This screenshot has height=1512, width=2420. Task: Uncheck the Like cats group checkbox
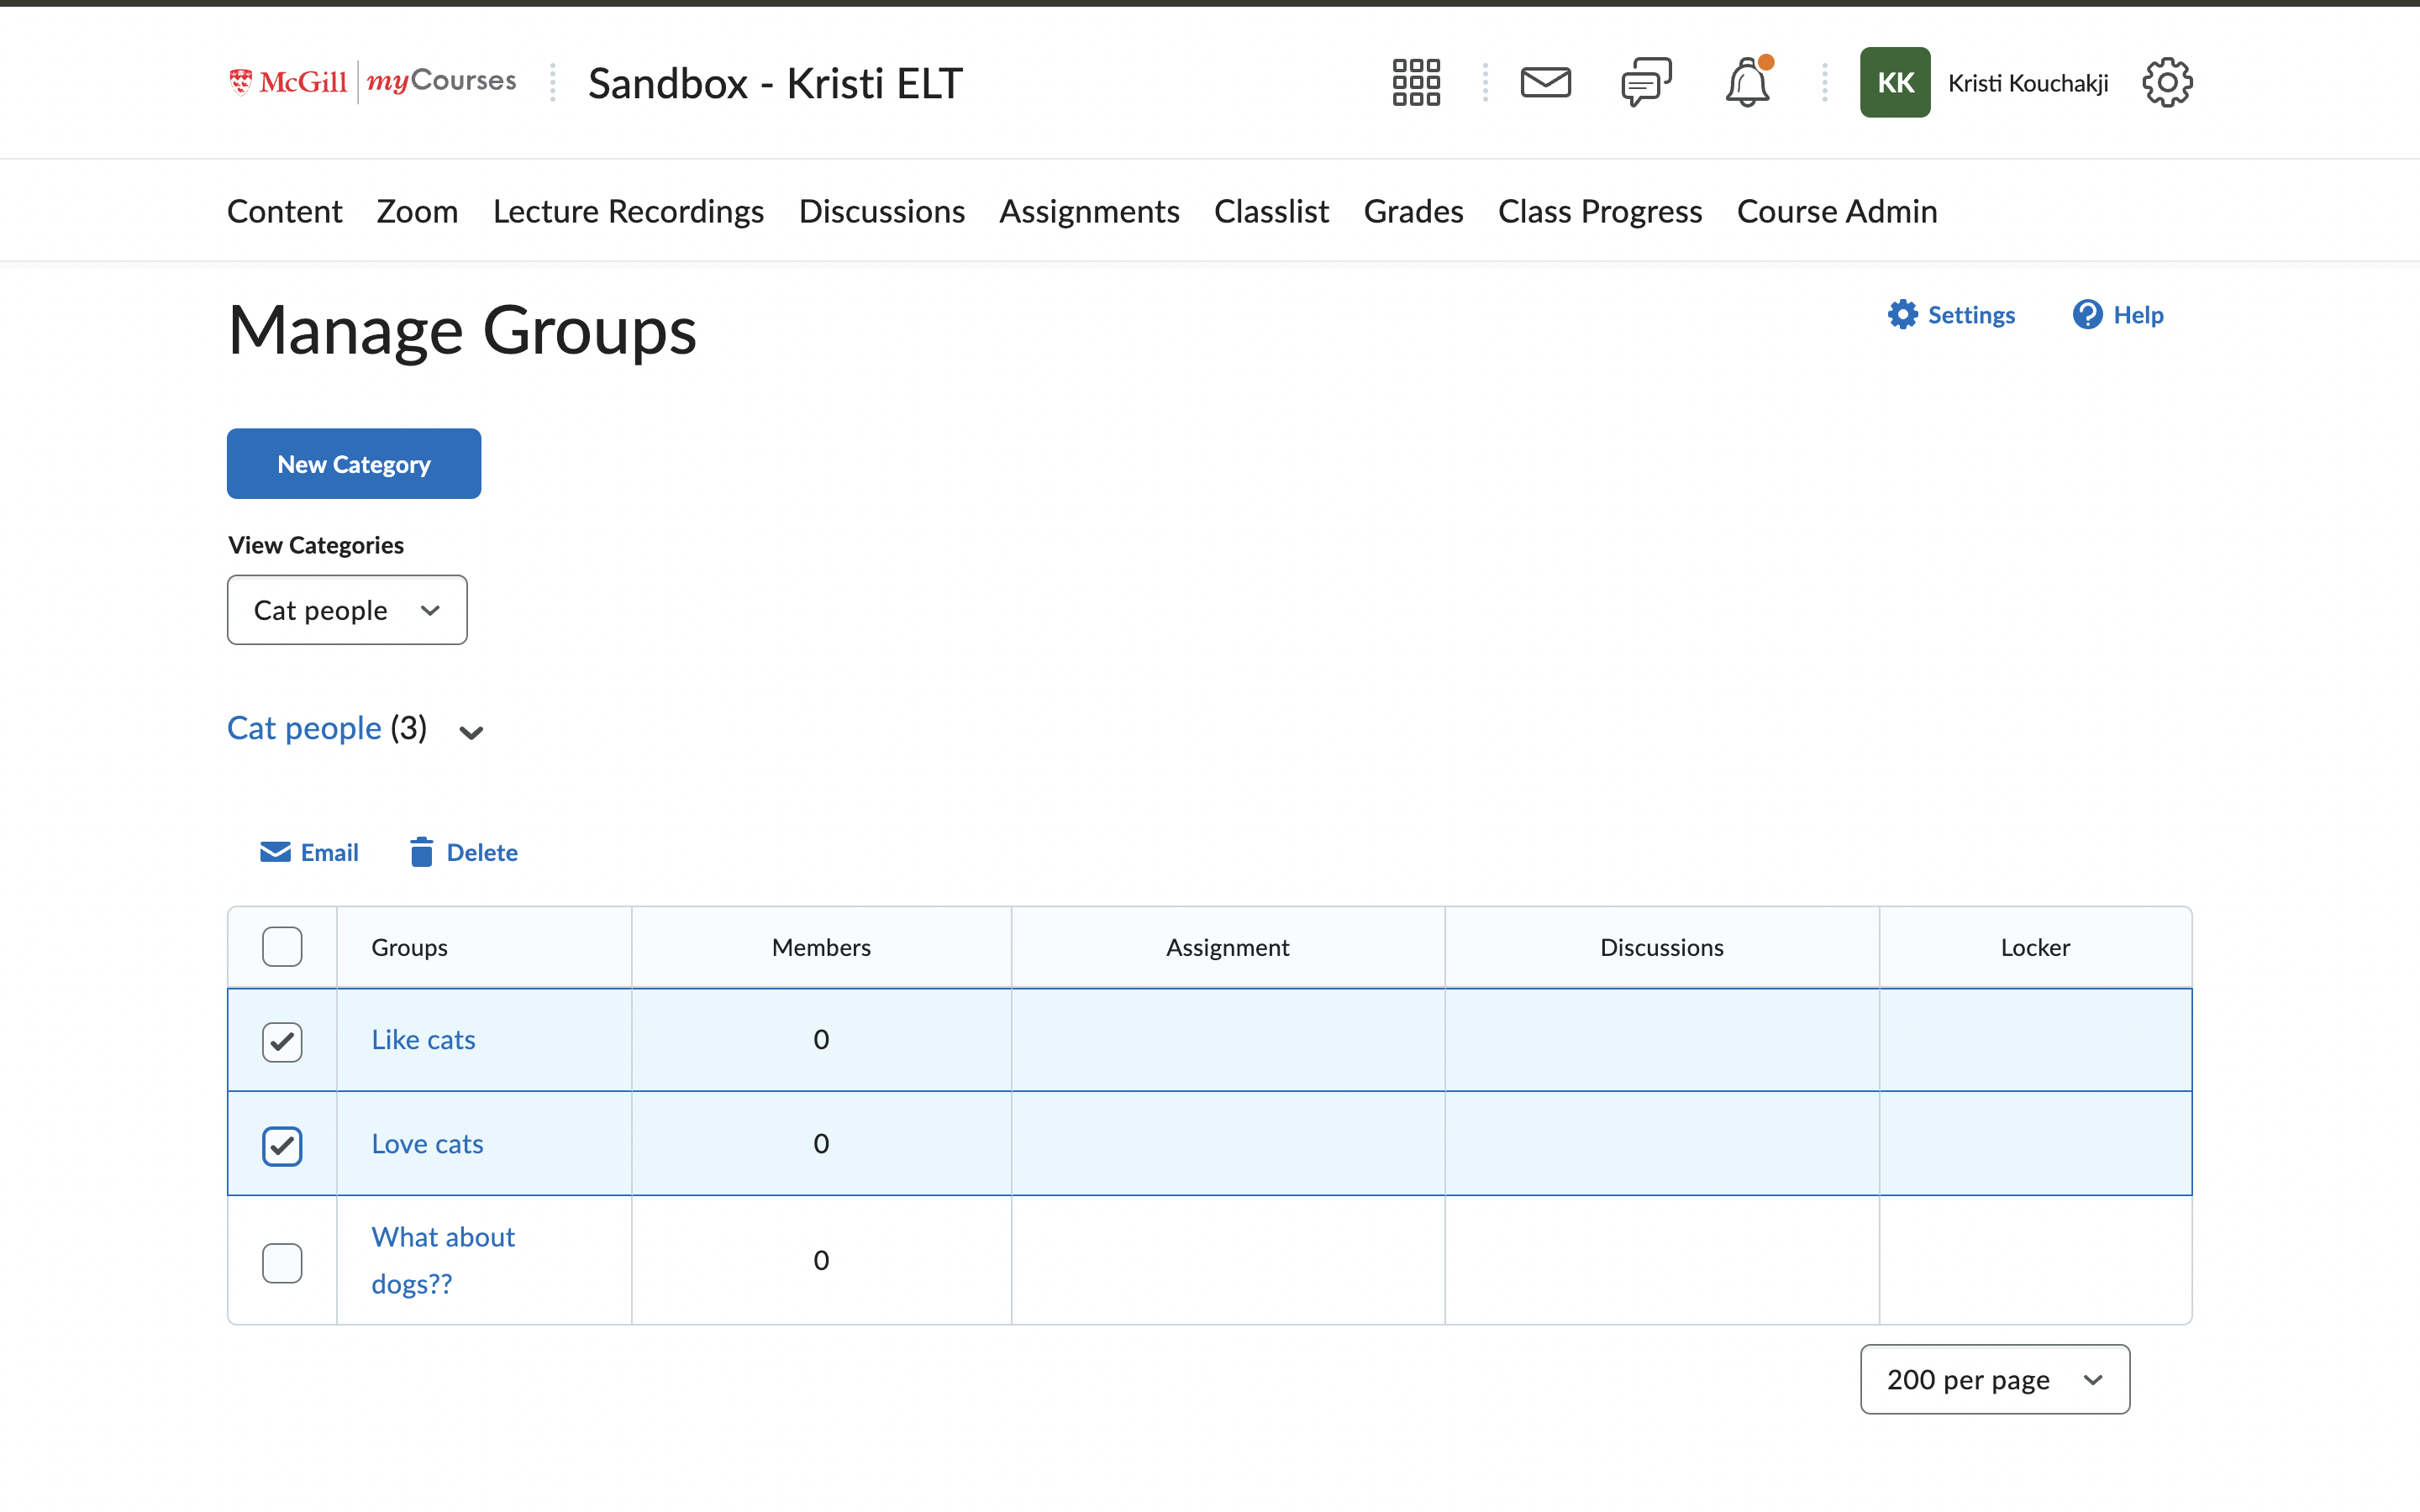tap(283, 1040)
